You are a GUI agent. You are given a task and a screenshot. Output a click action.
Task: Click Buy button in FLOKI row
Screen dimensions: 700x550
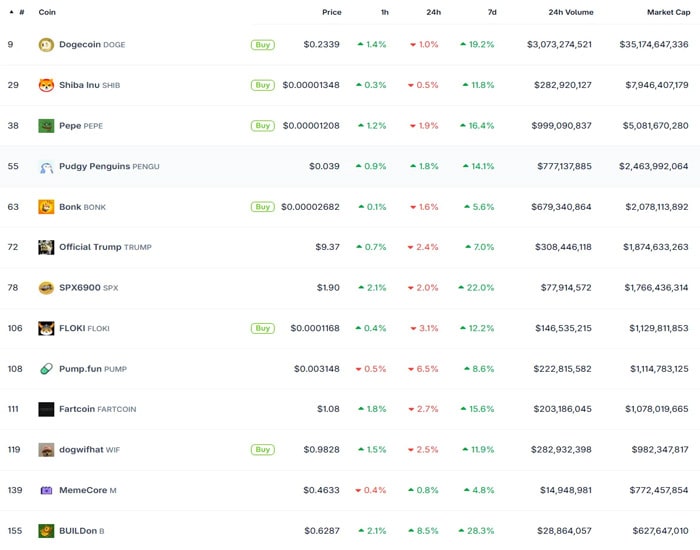263,329
